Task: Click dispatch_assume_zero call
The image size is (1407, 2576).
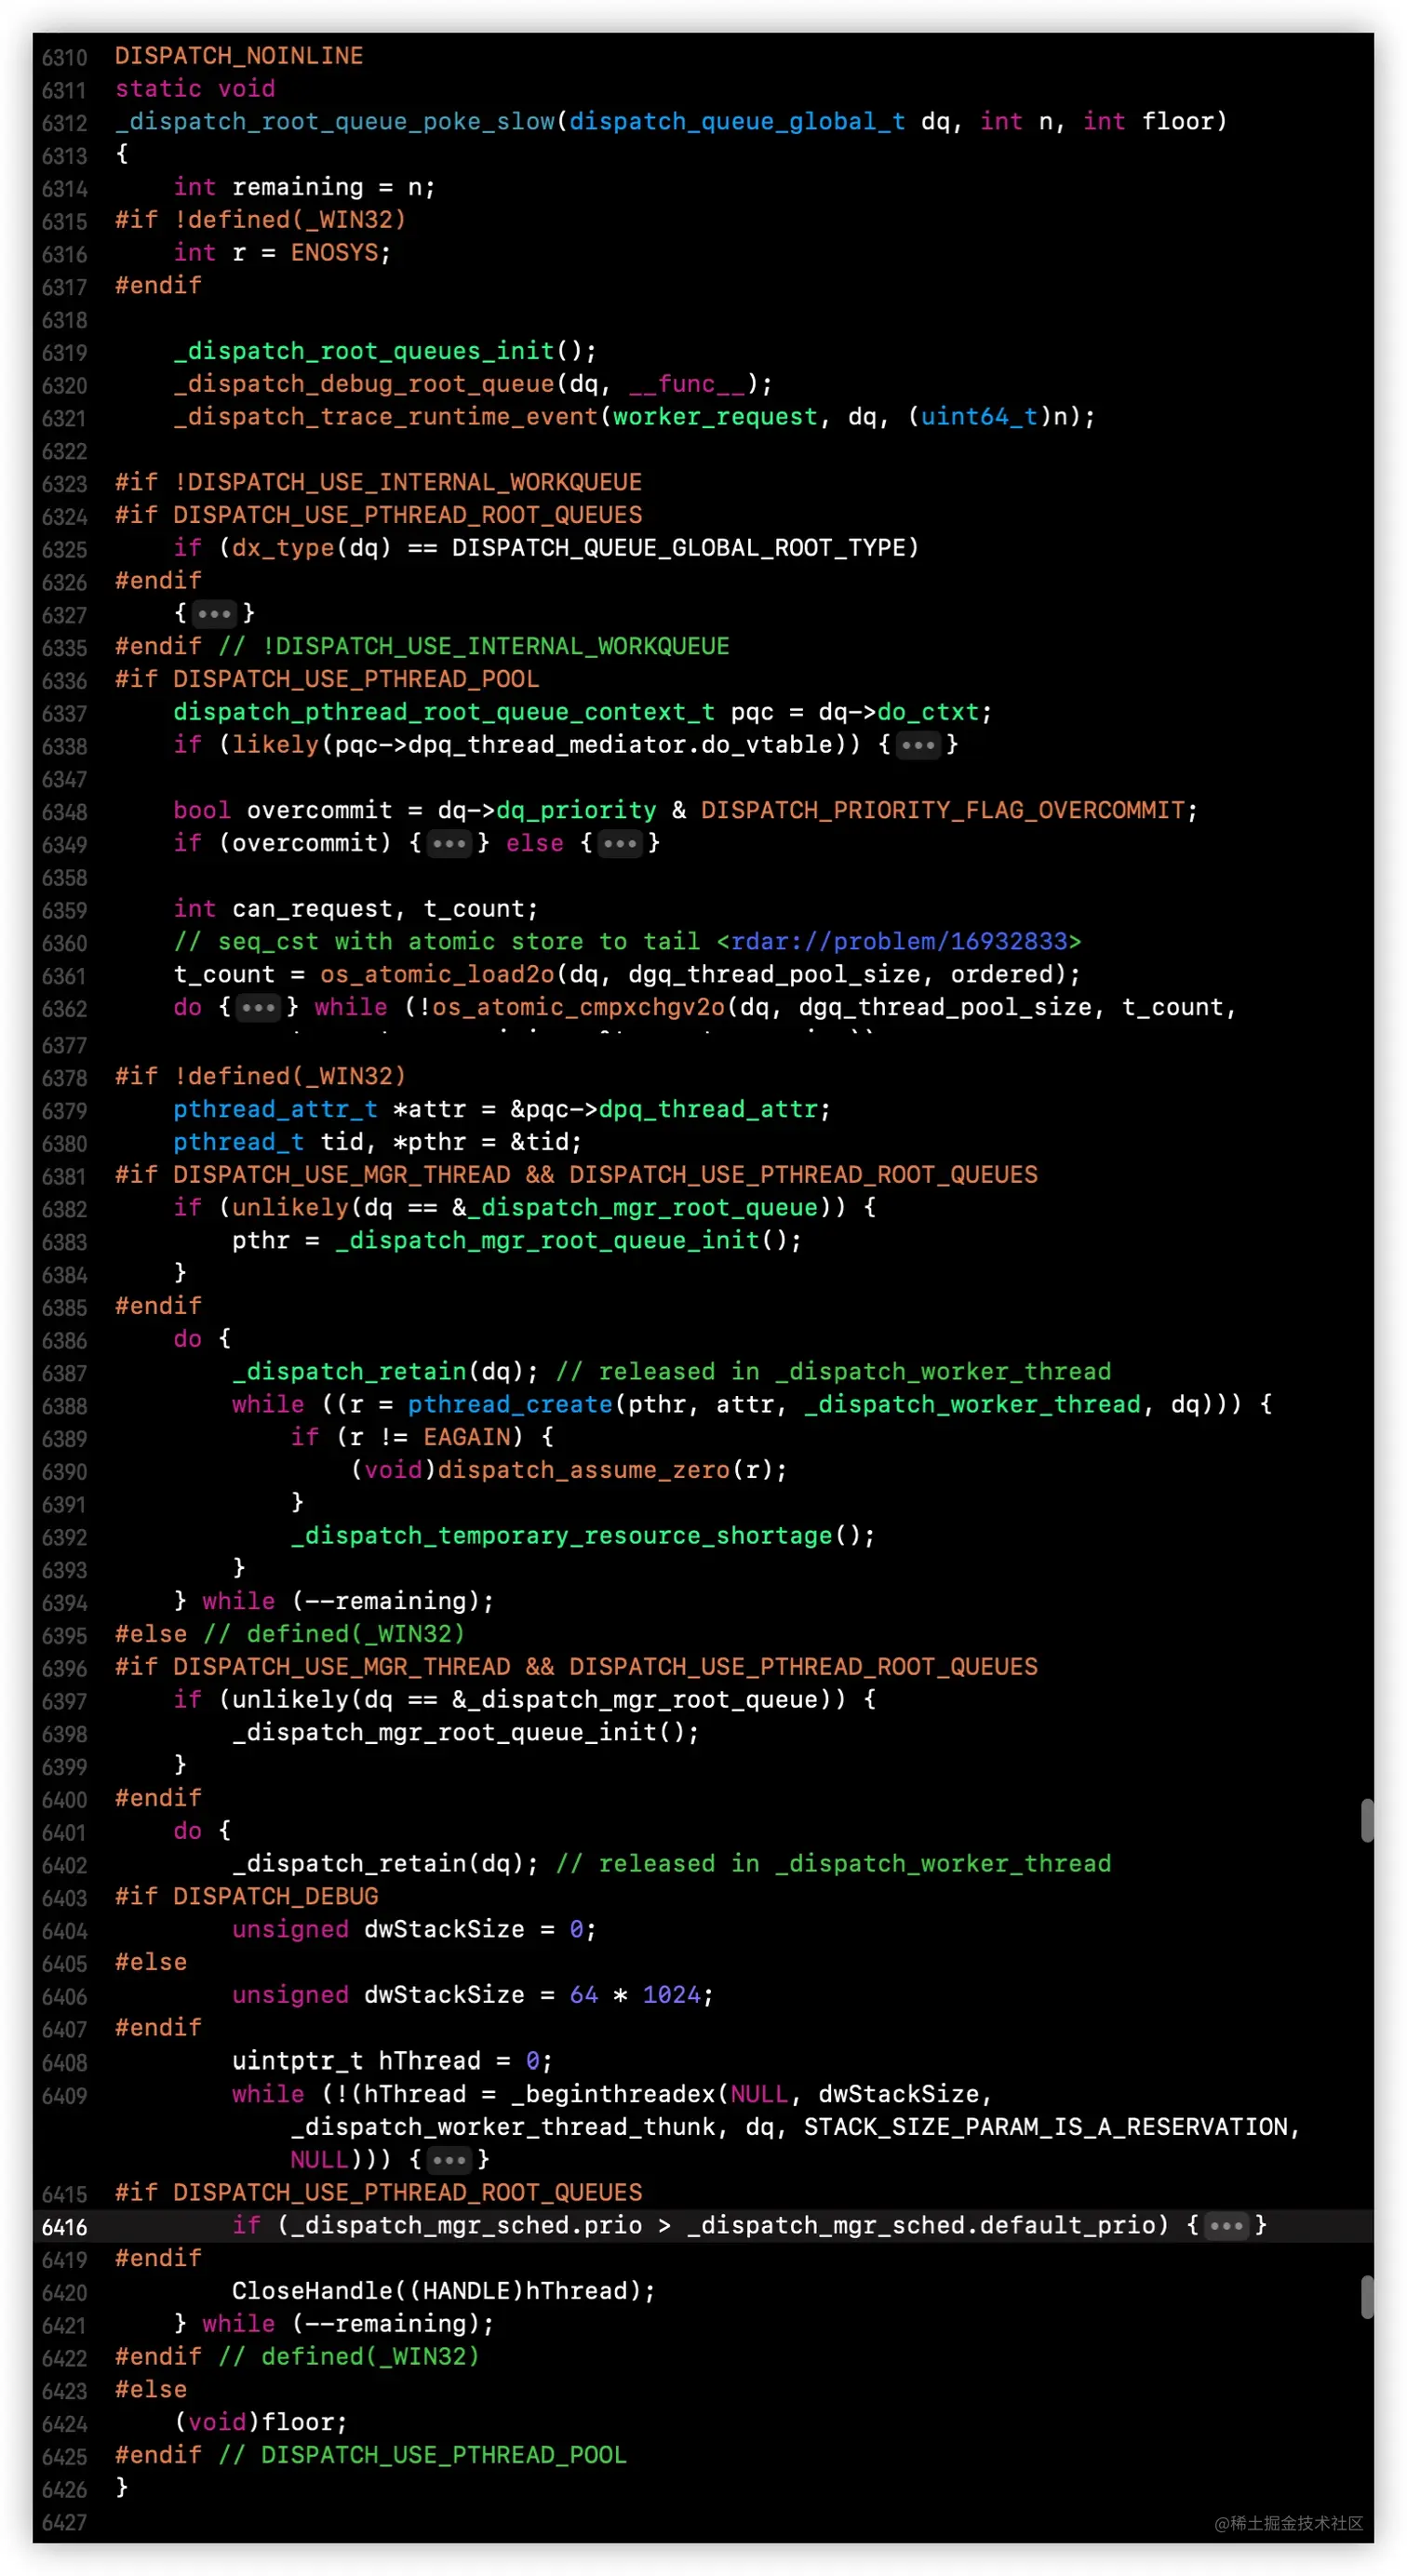Action: coord(584,1470)
